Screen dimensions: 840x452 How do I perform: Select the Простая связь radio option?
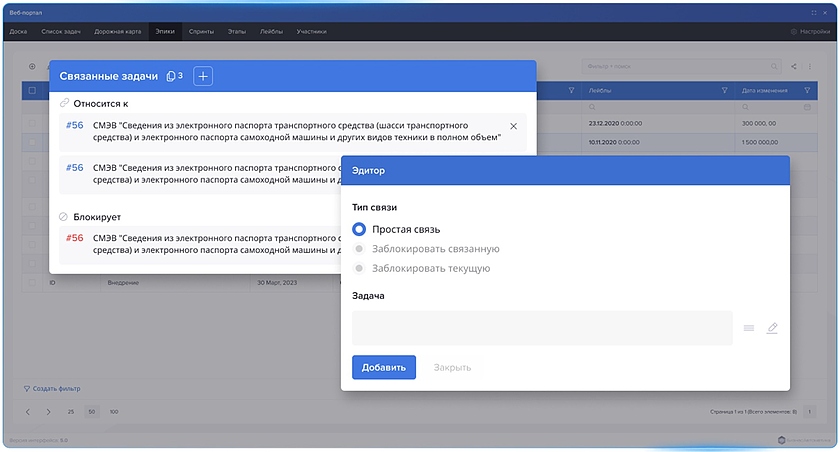(359, 229)
